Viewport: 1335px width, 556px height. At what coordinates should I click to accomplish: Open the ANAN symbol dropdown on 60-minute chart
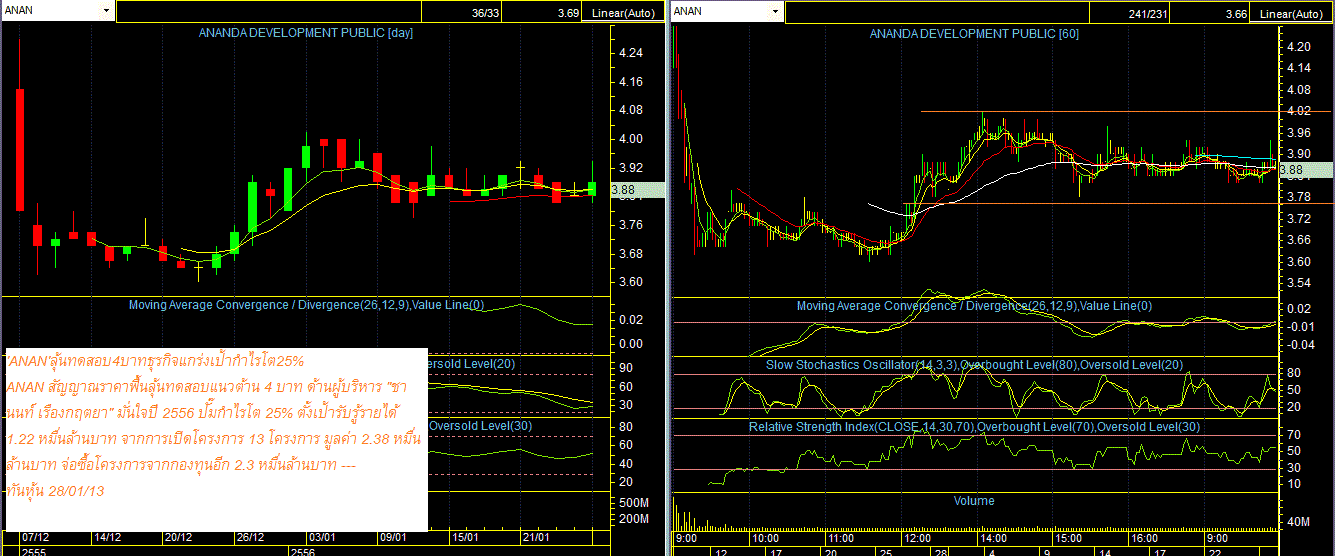[x=774, y=11]
